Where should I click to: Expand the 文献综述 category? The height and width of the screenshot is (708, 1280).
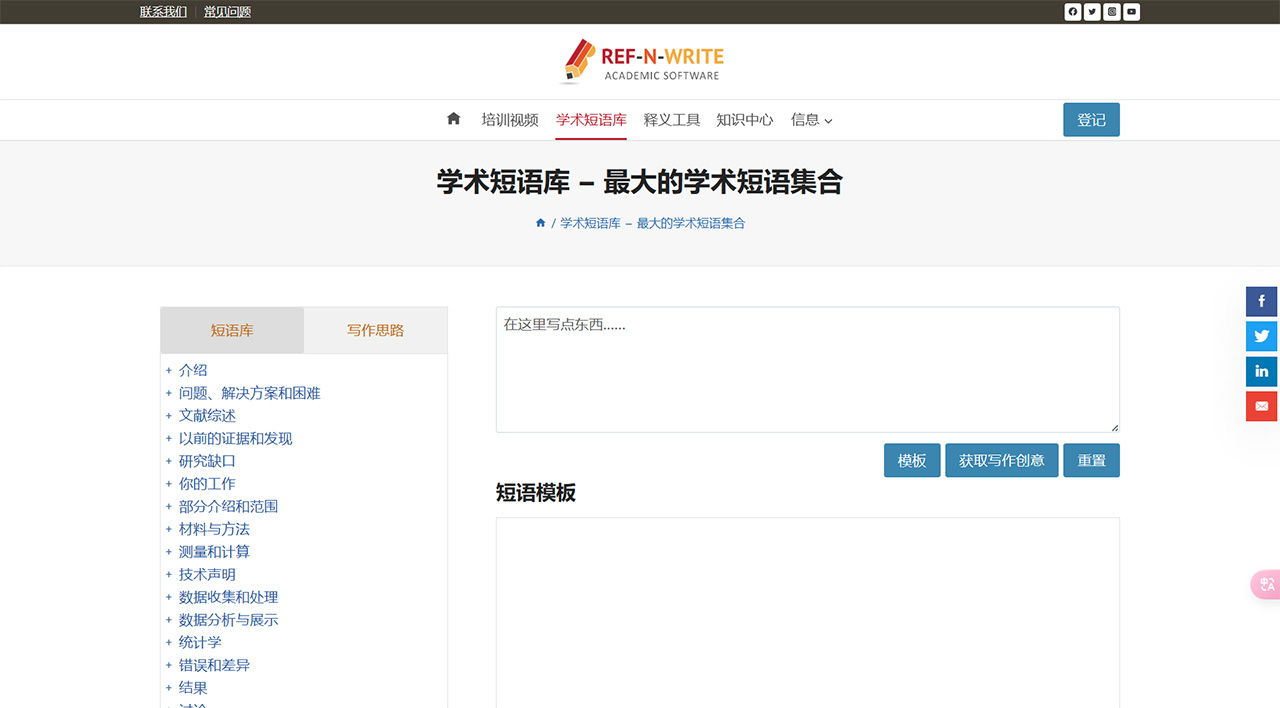(x=207, y=415)
